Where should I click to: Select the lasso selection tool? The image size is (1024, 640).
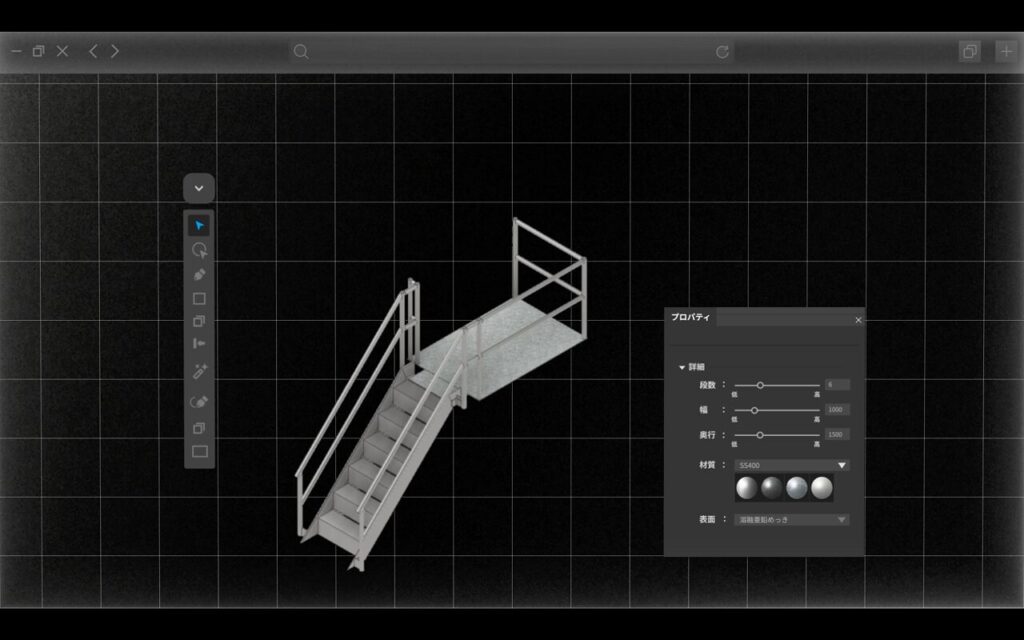coord(199,250)
